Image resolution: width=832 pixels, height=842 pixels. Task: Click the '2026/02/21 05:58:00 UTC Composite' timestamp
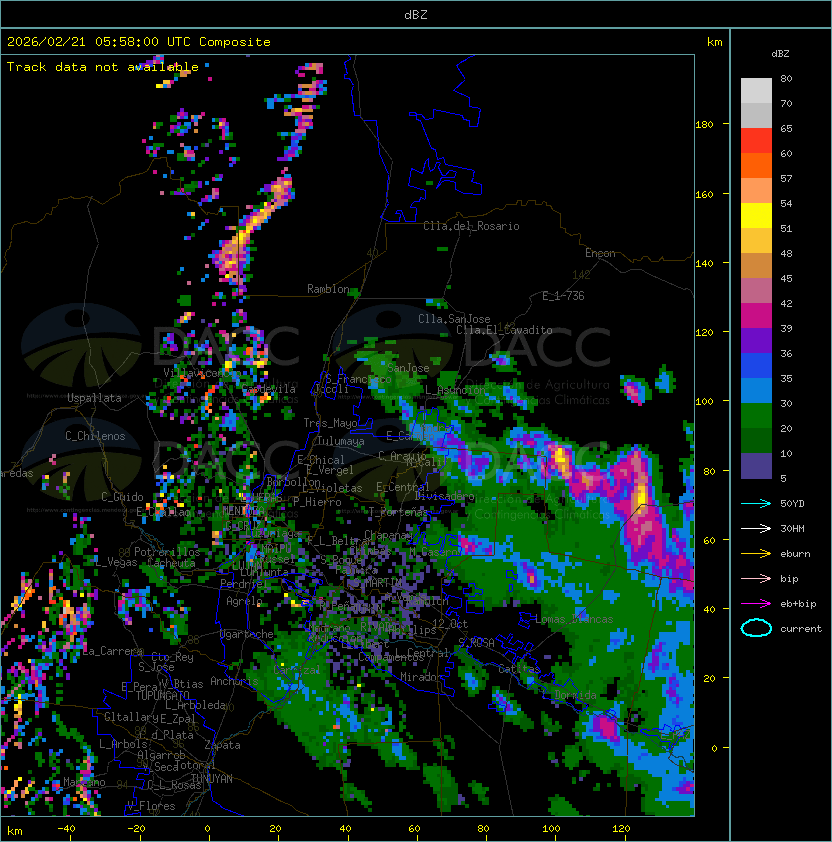(x=139, y=42)
